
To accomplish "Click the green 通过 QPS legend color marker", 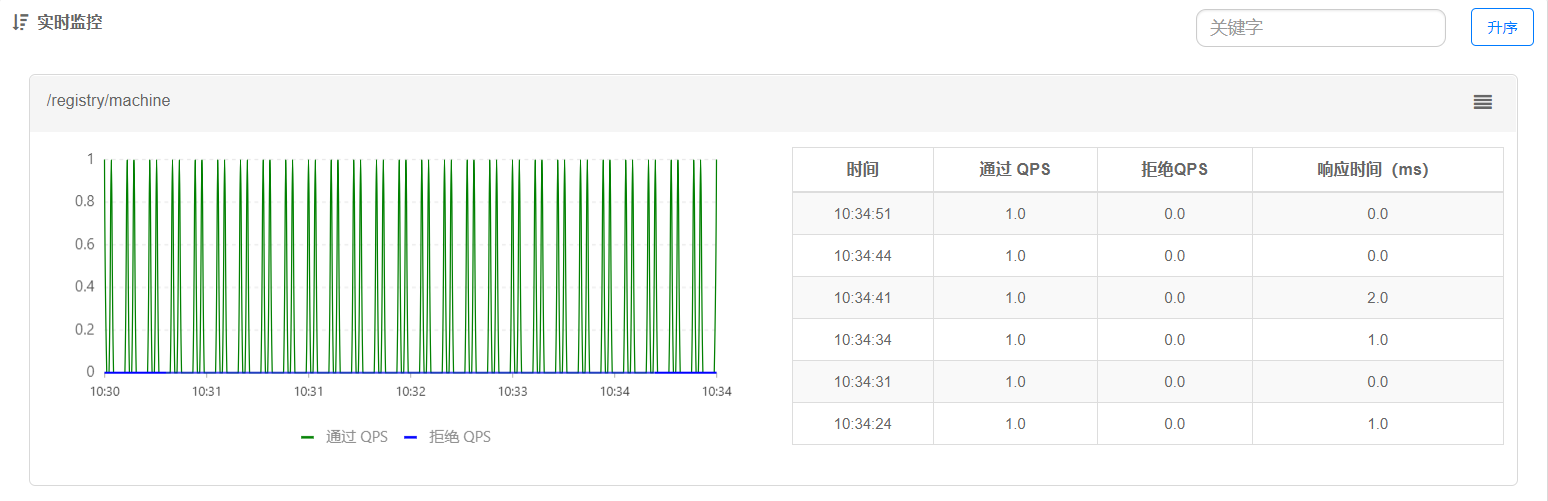I will (x=307, y=438).
